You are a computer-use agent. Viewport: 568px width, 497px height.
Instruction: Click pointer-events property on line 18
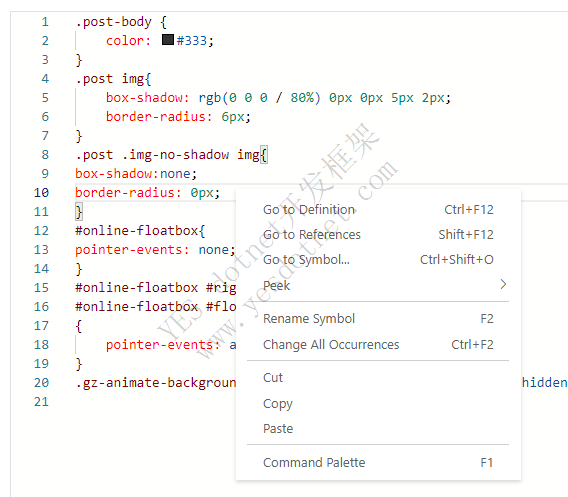tap(160, 345)
